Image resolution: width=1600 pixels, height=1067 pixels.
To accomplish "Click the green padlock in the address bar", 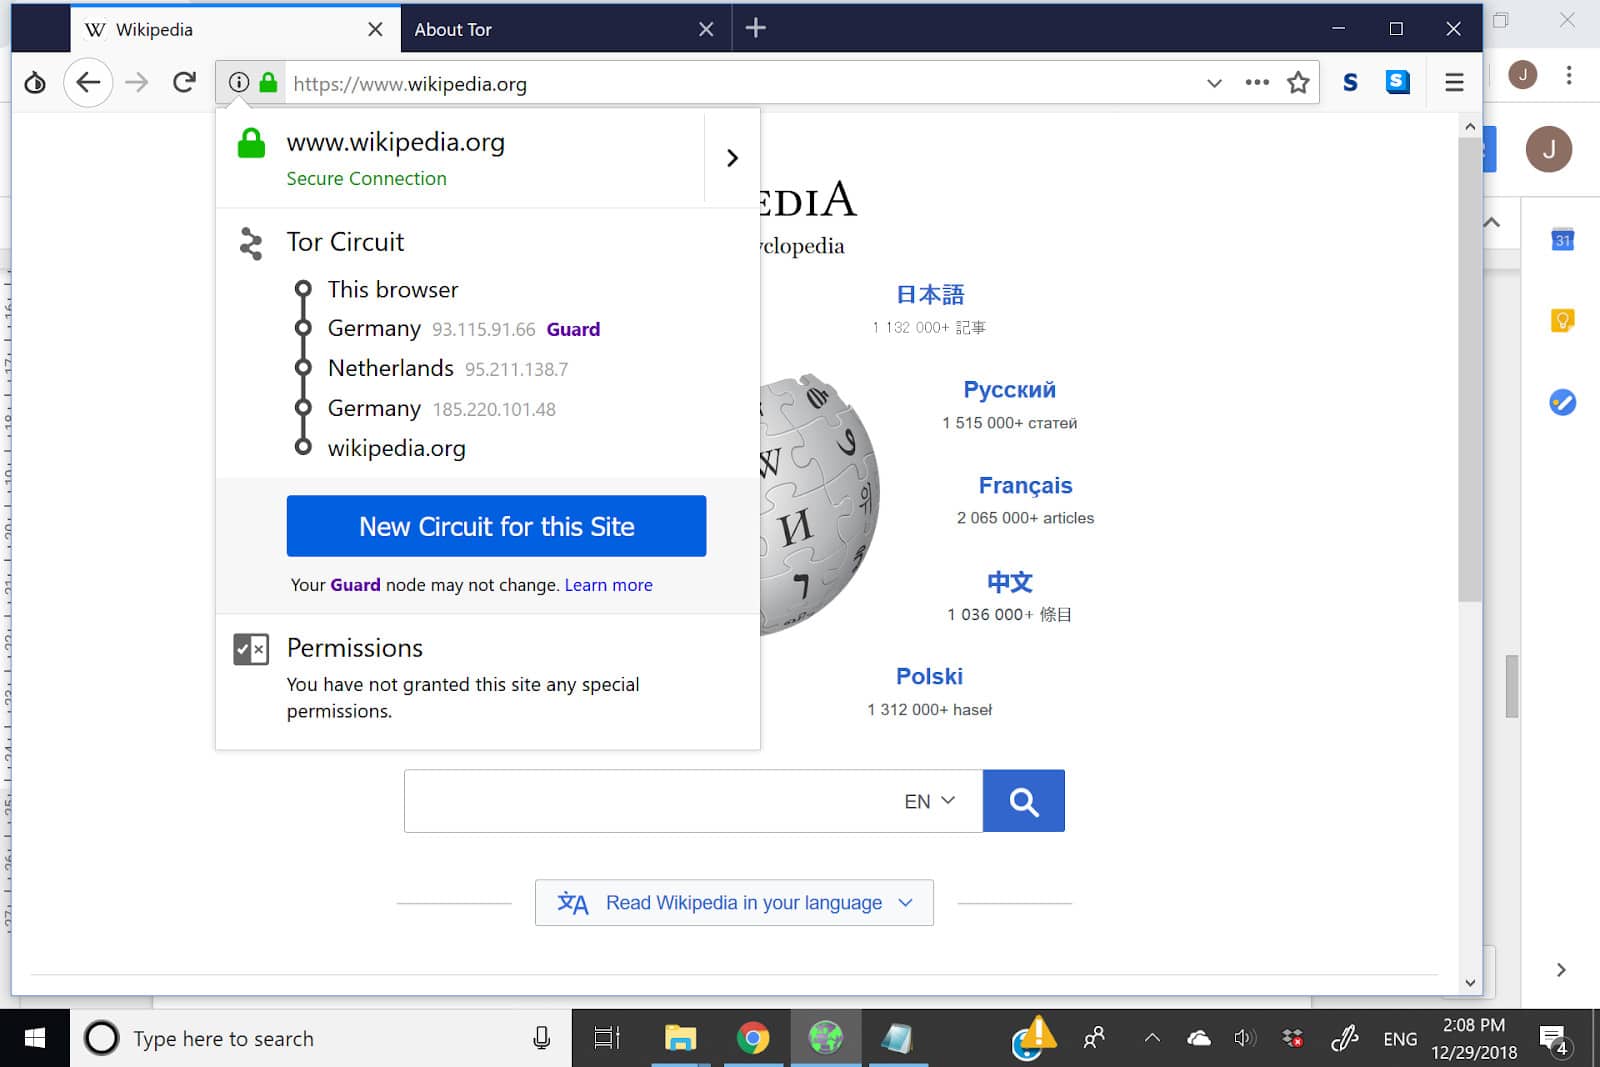I will point(268,82).
